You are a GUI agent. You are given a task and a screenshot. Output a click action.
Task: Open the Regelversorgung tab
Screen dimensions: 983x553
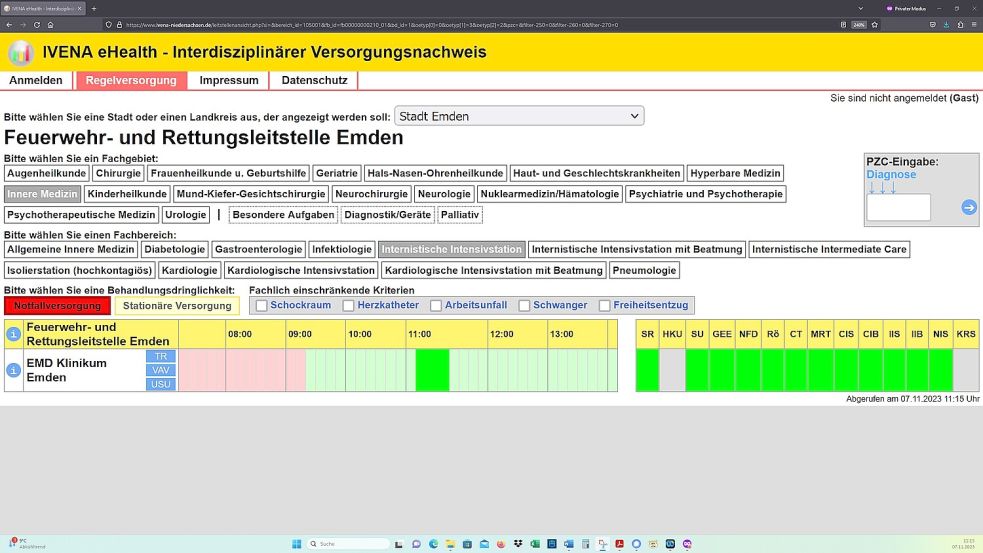pos(131,80)
